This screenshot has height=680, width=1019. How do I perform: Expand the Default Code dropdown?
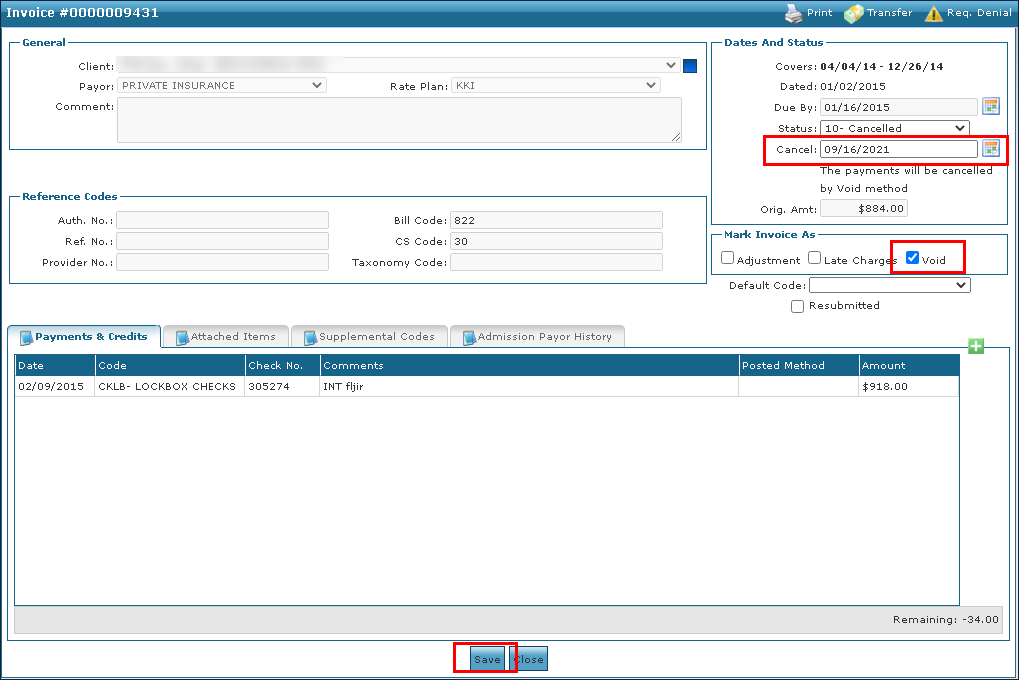point(889,285)
